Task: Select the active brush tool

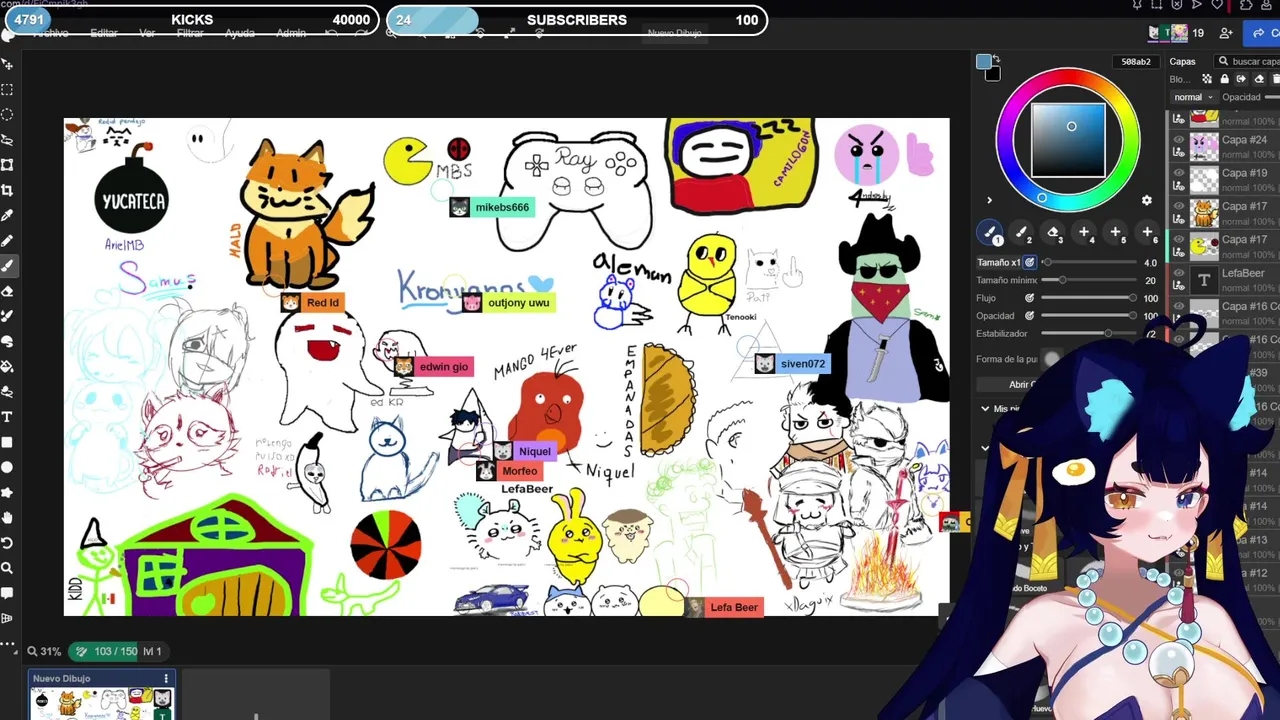Action: click(7, 266)
